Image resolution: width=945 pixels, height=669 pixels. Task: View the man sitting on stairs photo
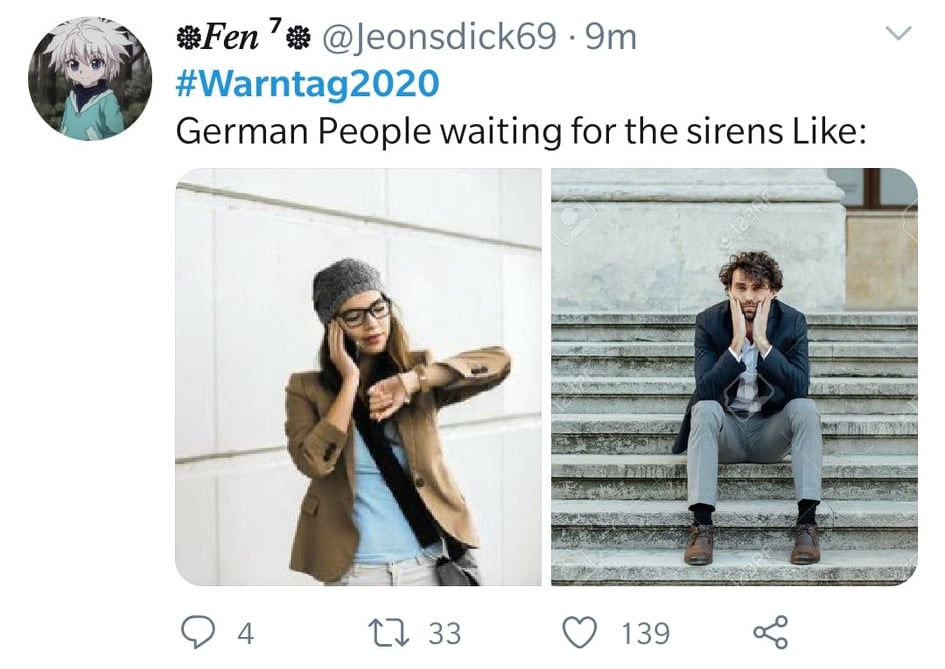pos(733,376)
